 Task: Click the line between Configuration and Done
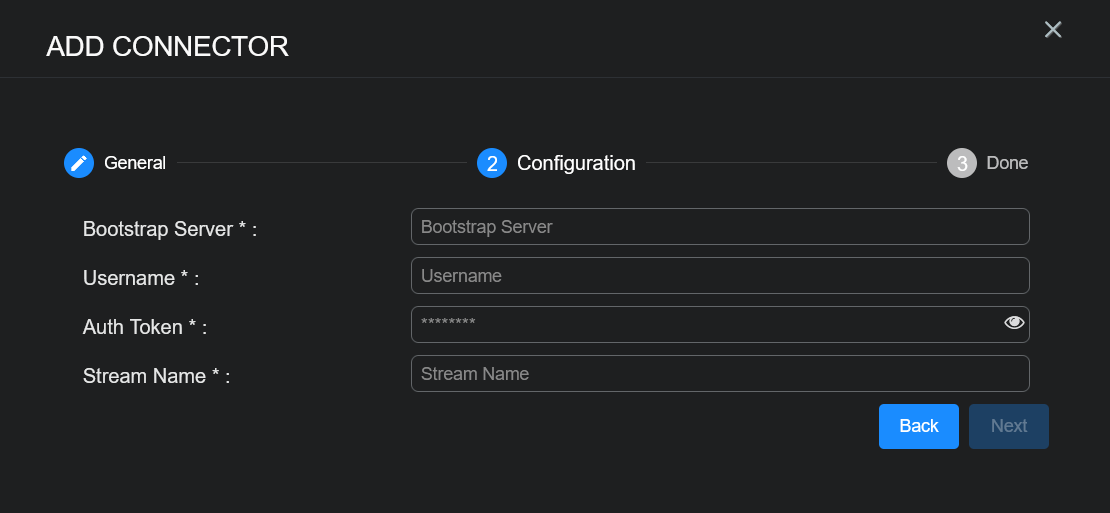pos(790,163)
